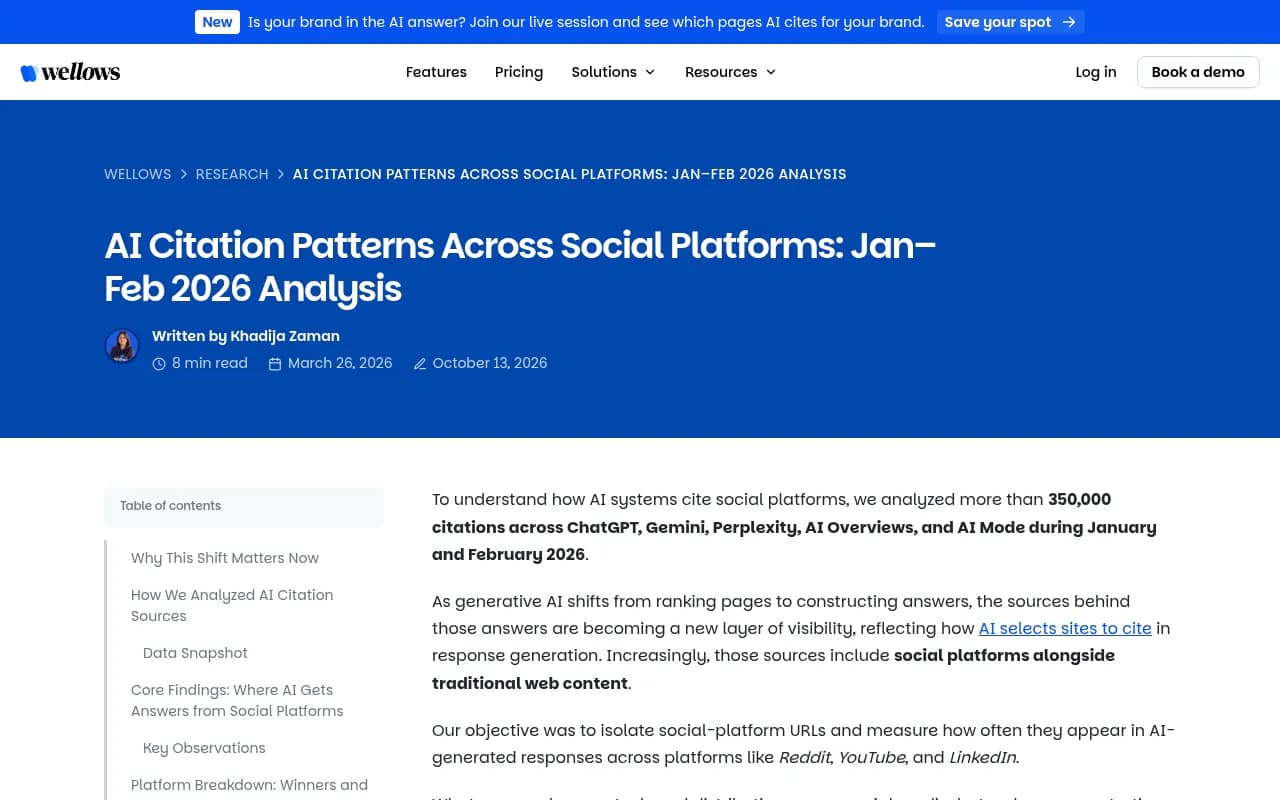
Task: Click the banner text about live session
Action: [x=586, y=22]
